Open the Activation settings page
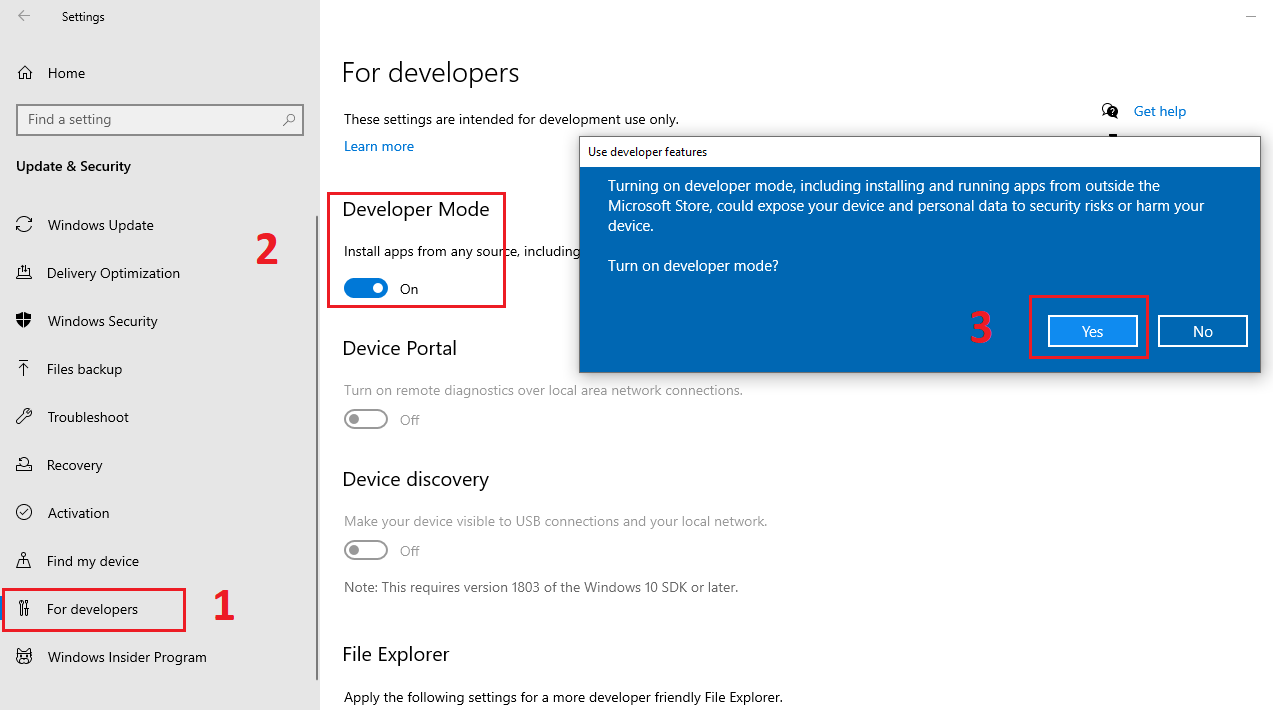Image resolution: width=1275 pixels, height=710 pixels. pyautogui.click(x=78, y=513)
